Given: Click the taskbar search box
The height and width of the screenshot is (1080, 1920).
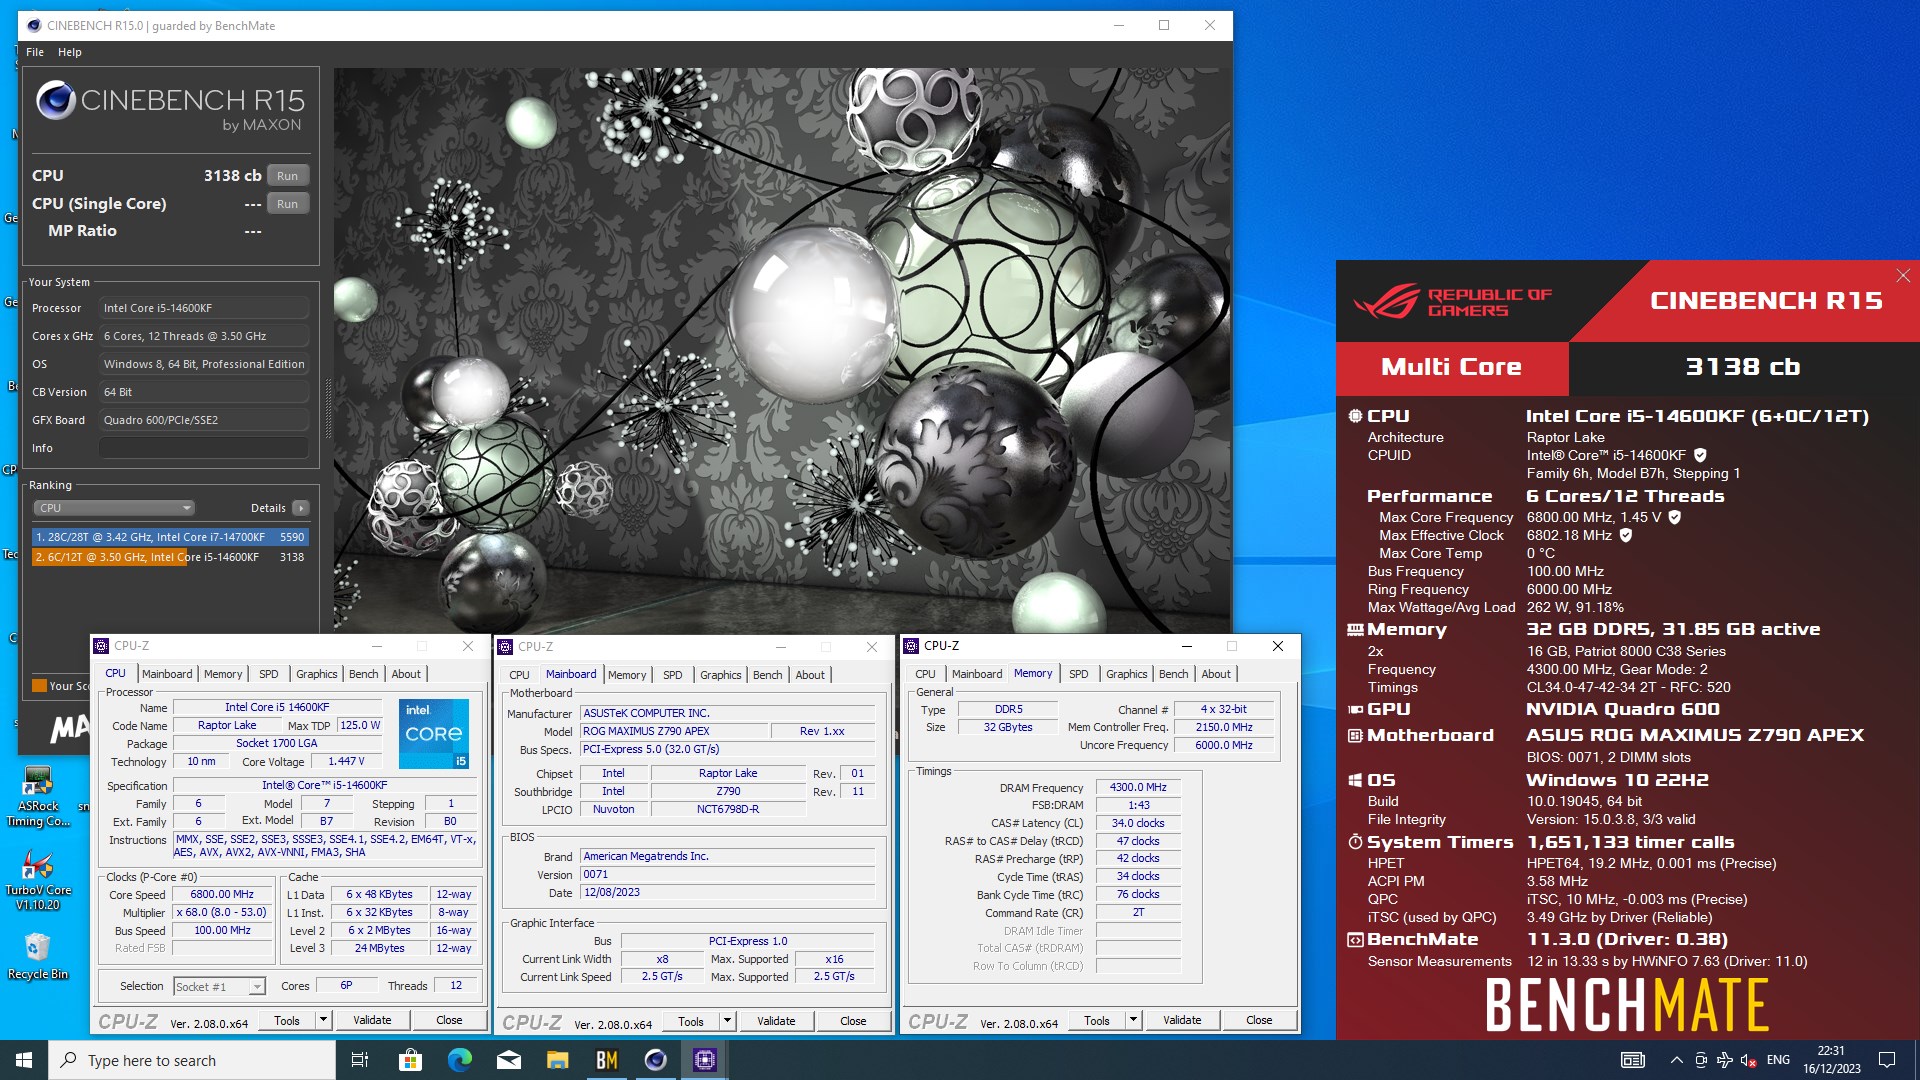Looking at the screenshot, I should tap(192, 1060).
